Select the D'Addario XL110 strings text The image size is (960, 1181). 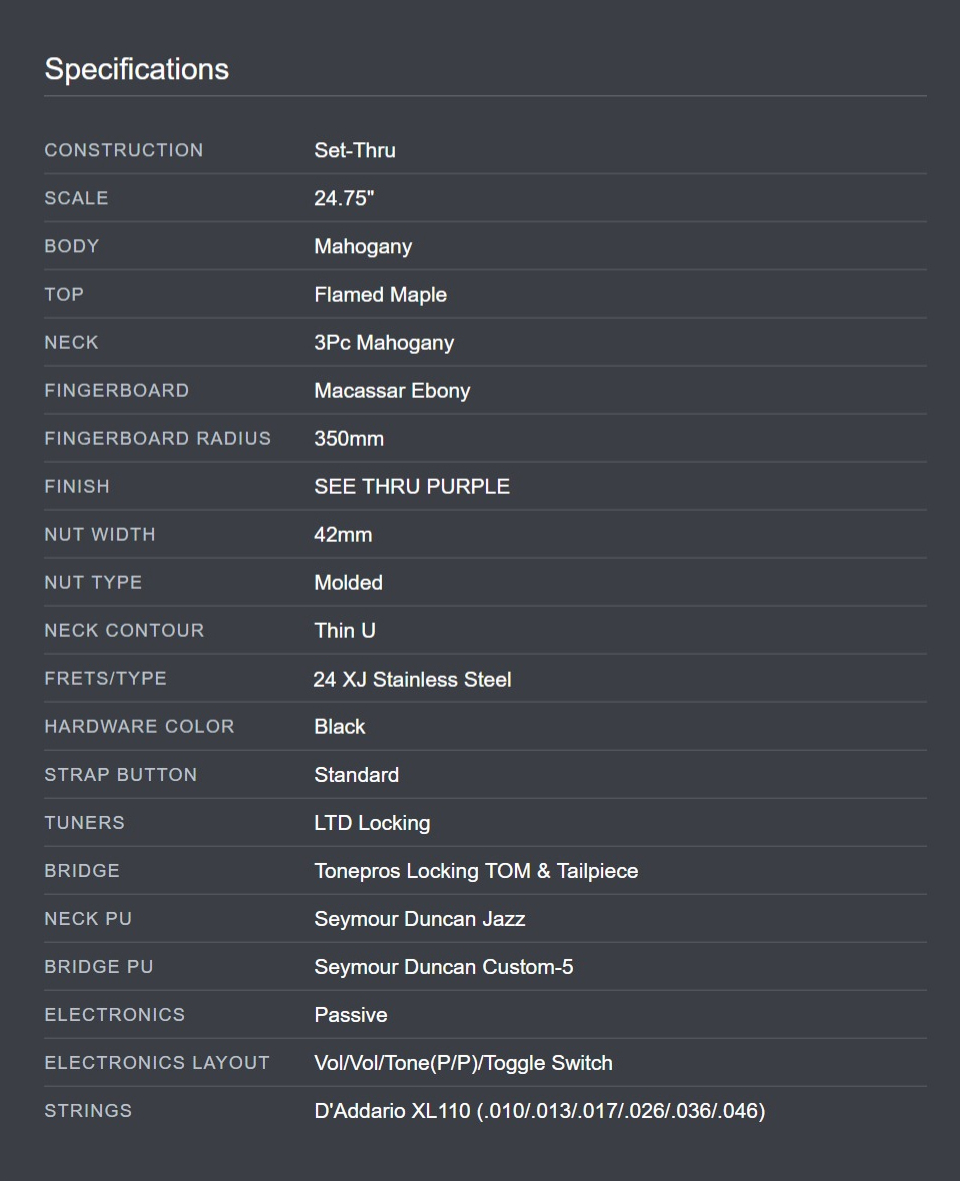point(539,1111)
